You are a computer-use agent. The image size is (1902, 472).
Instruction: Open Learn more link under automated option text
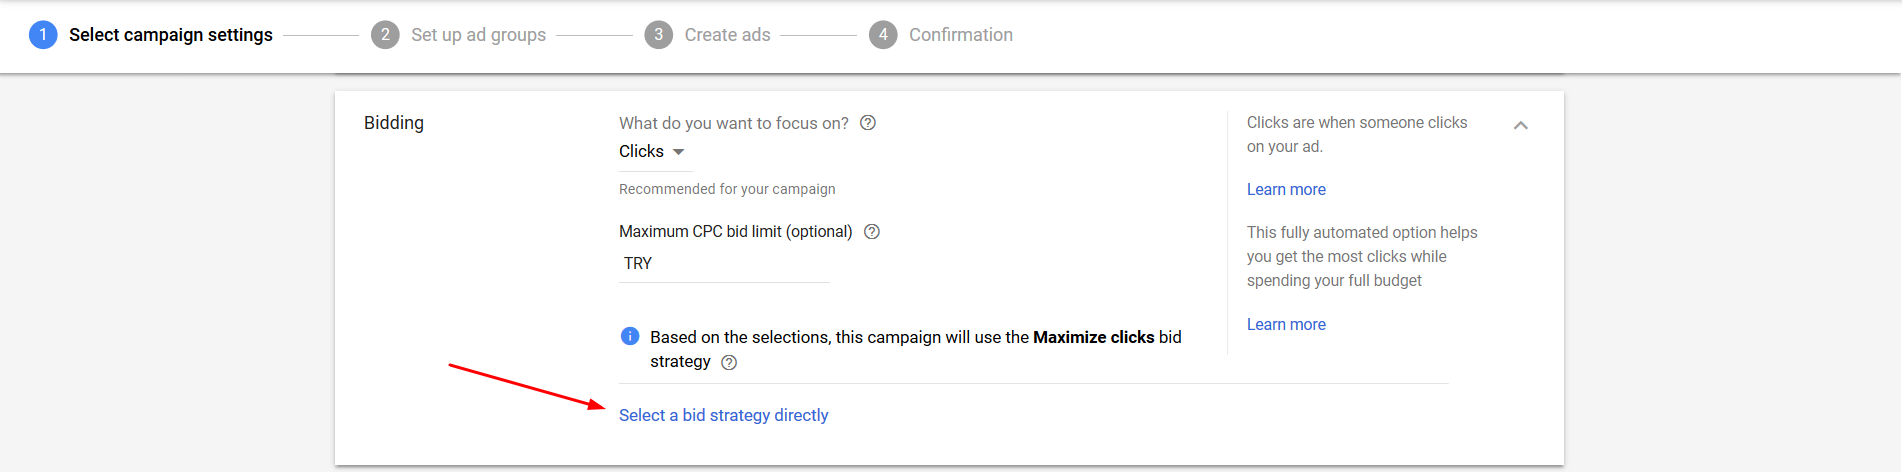[x=1286, y=324]
